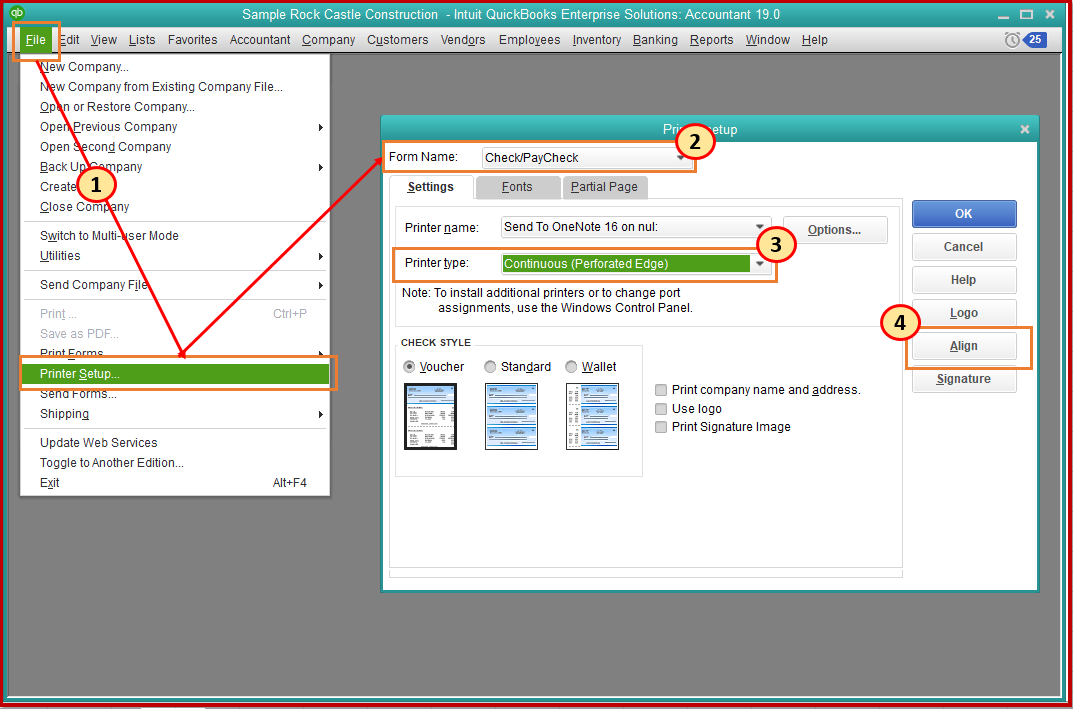The image size is (1073, 709).
Task: Click the Cancel button
Action: click(x=964, y=246)
